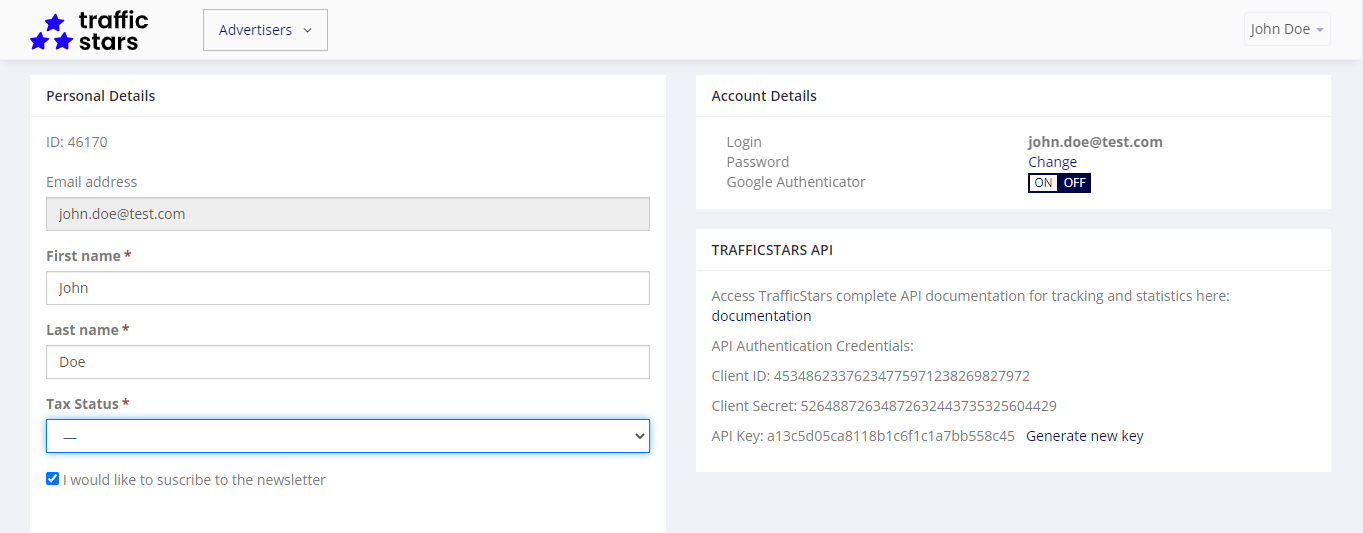Click Generate new key
The height and width of the screenshot is (533, 1363).
point(1084,436)
